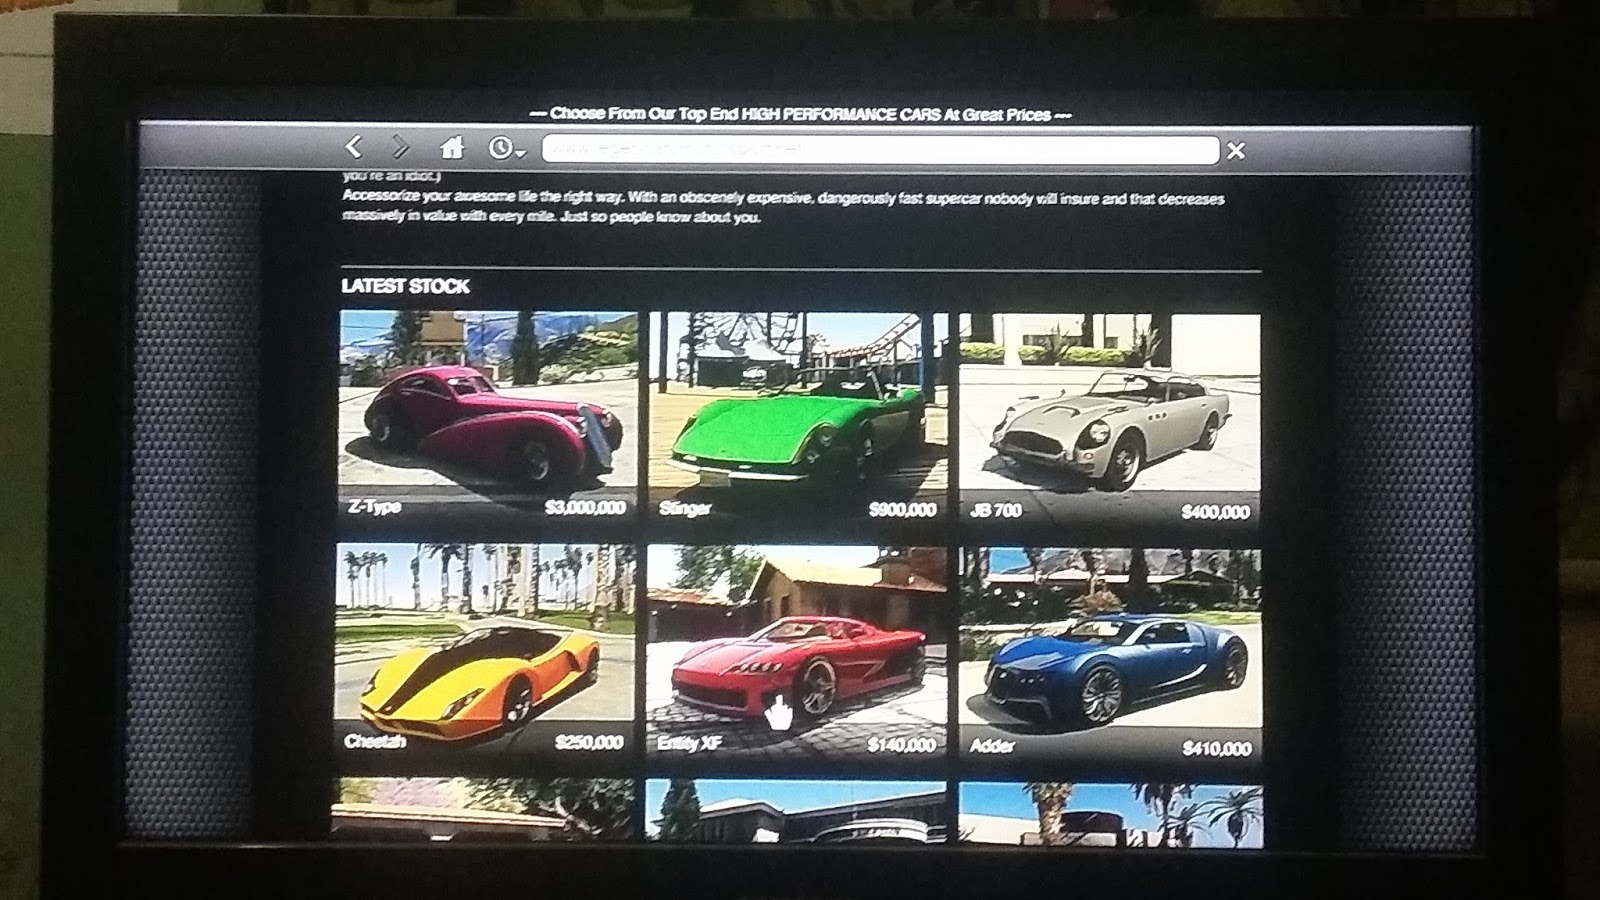Click the $900,000 price
The height and width of the screenshot is (900, 1600).
point(902,510)
